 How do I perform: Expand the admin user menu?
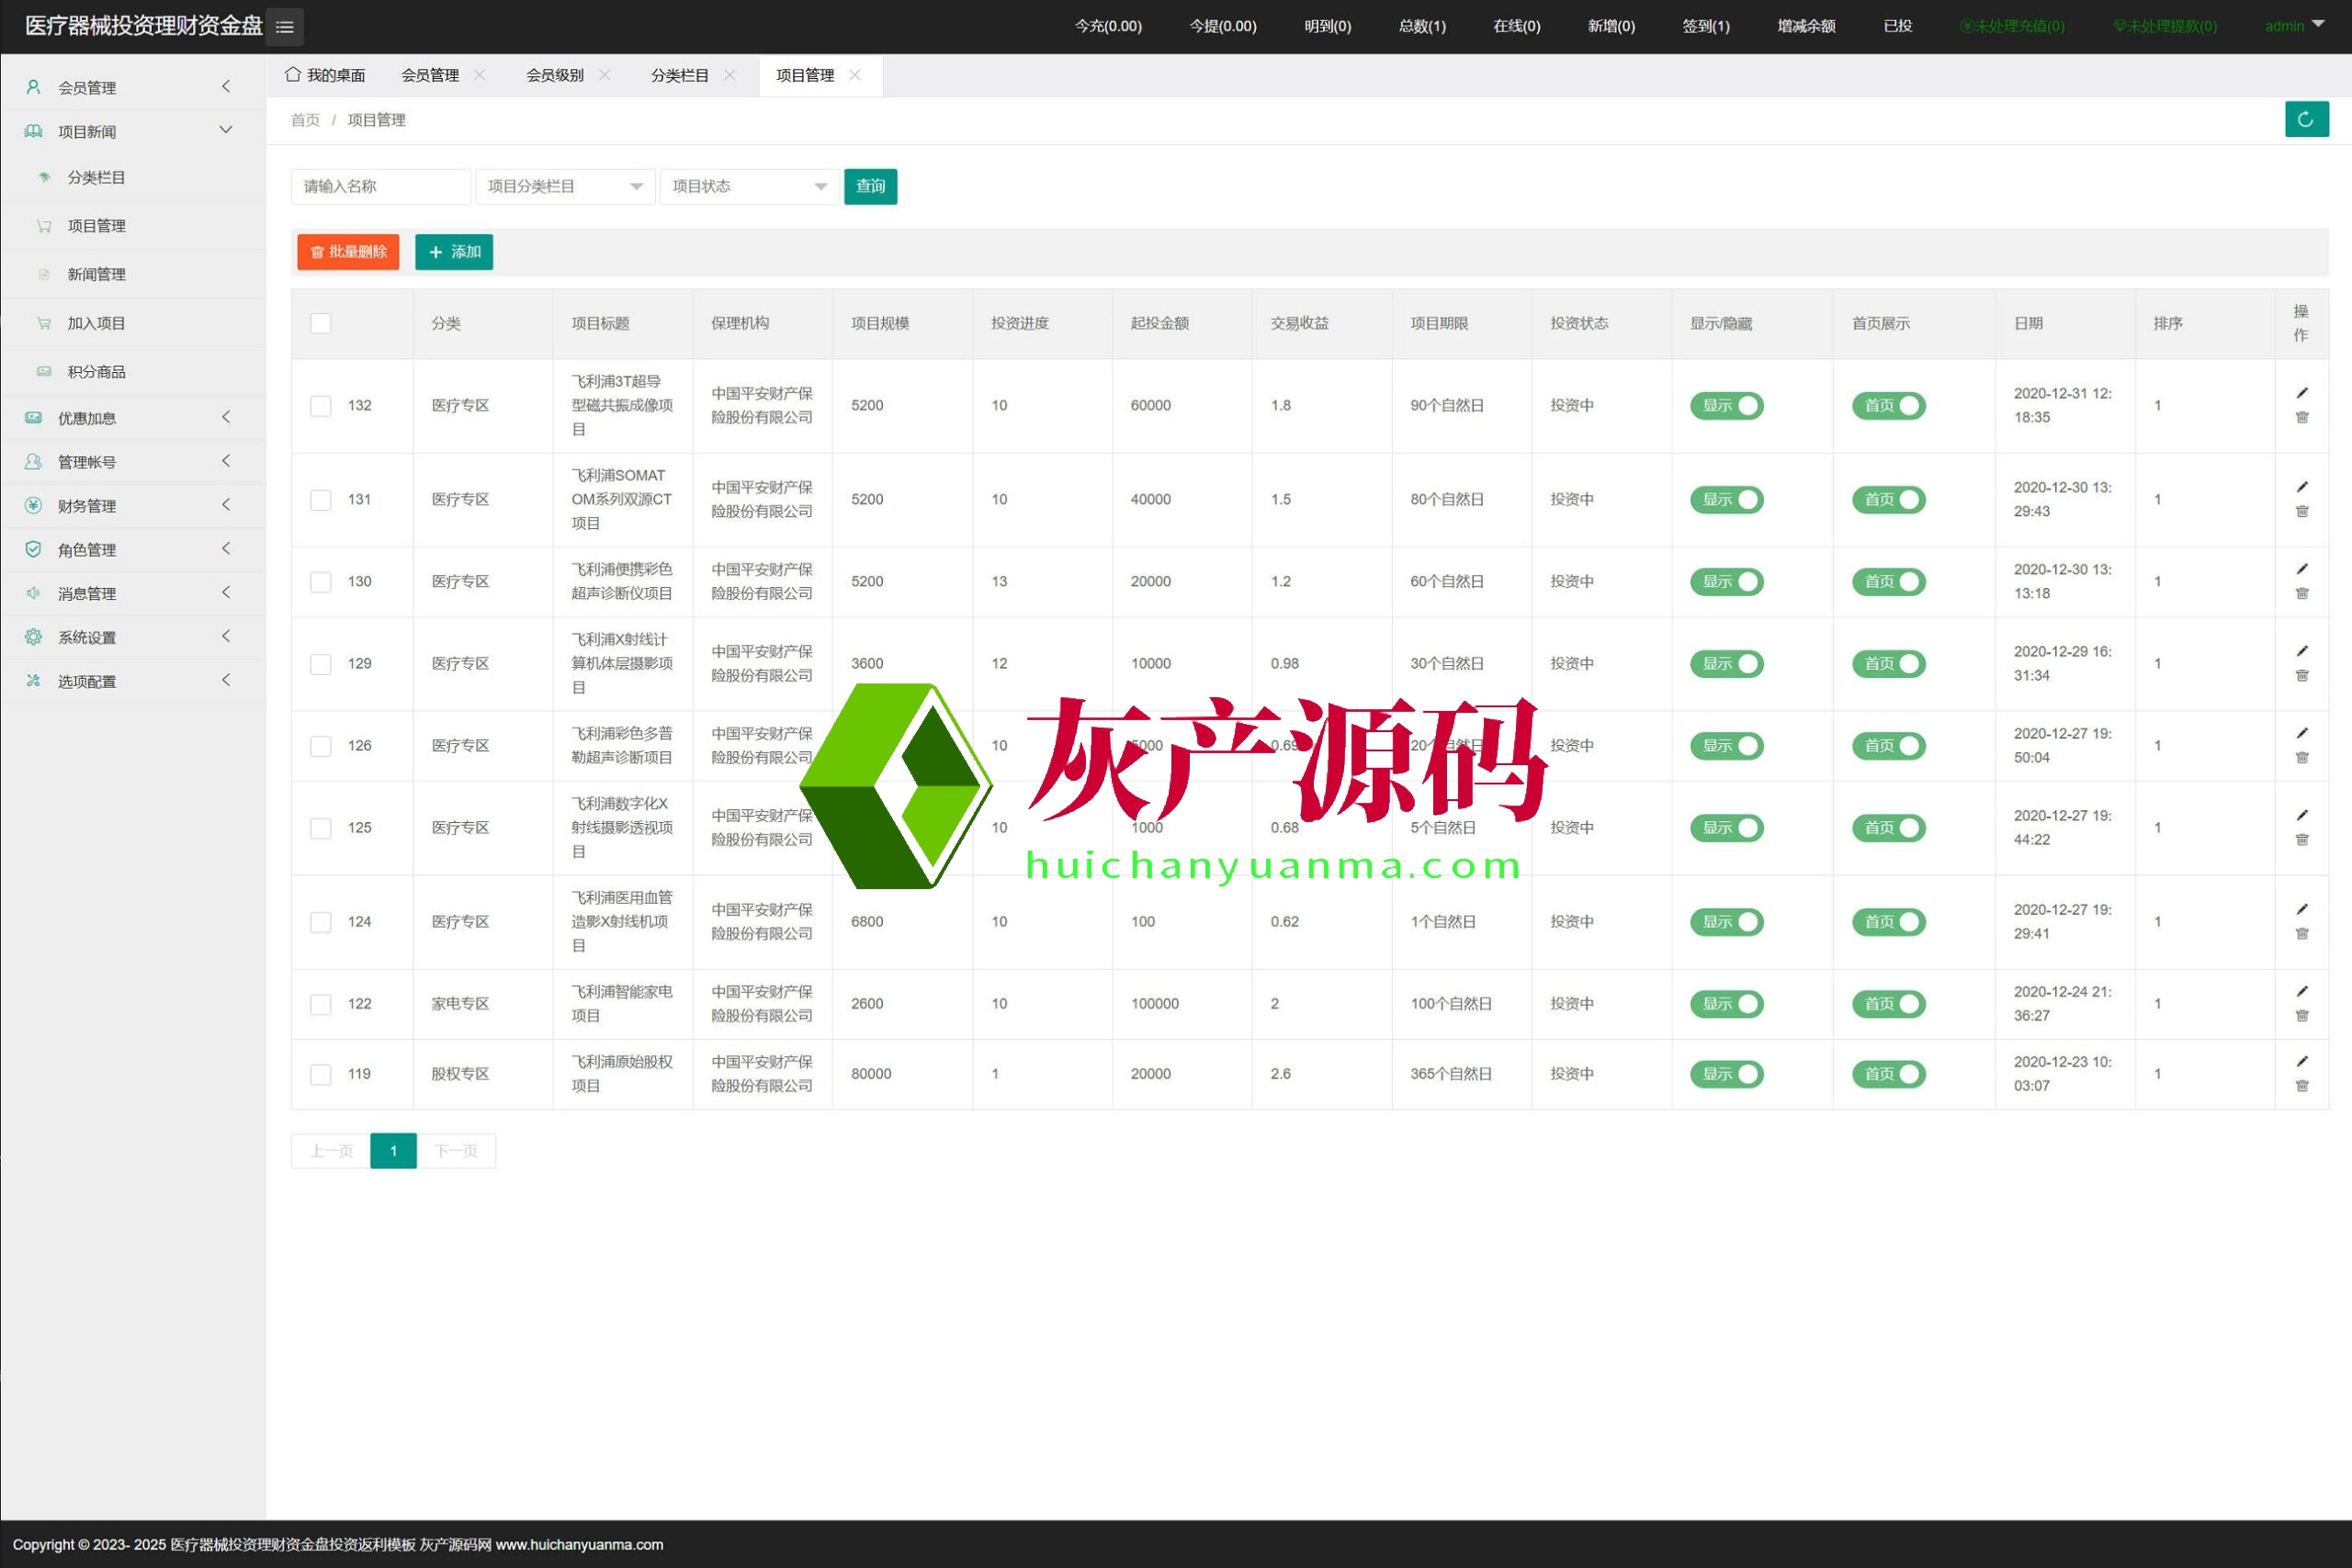point(2293,26)
